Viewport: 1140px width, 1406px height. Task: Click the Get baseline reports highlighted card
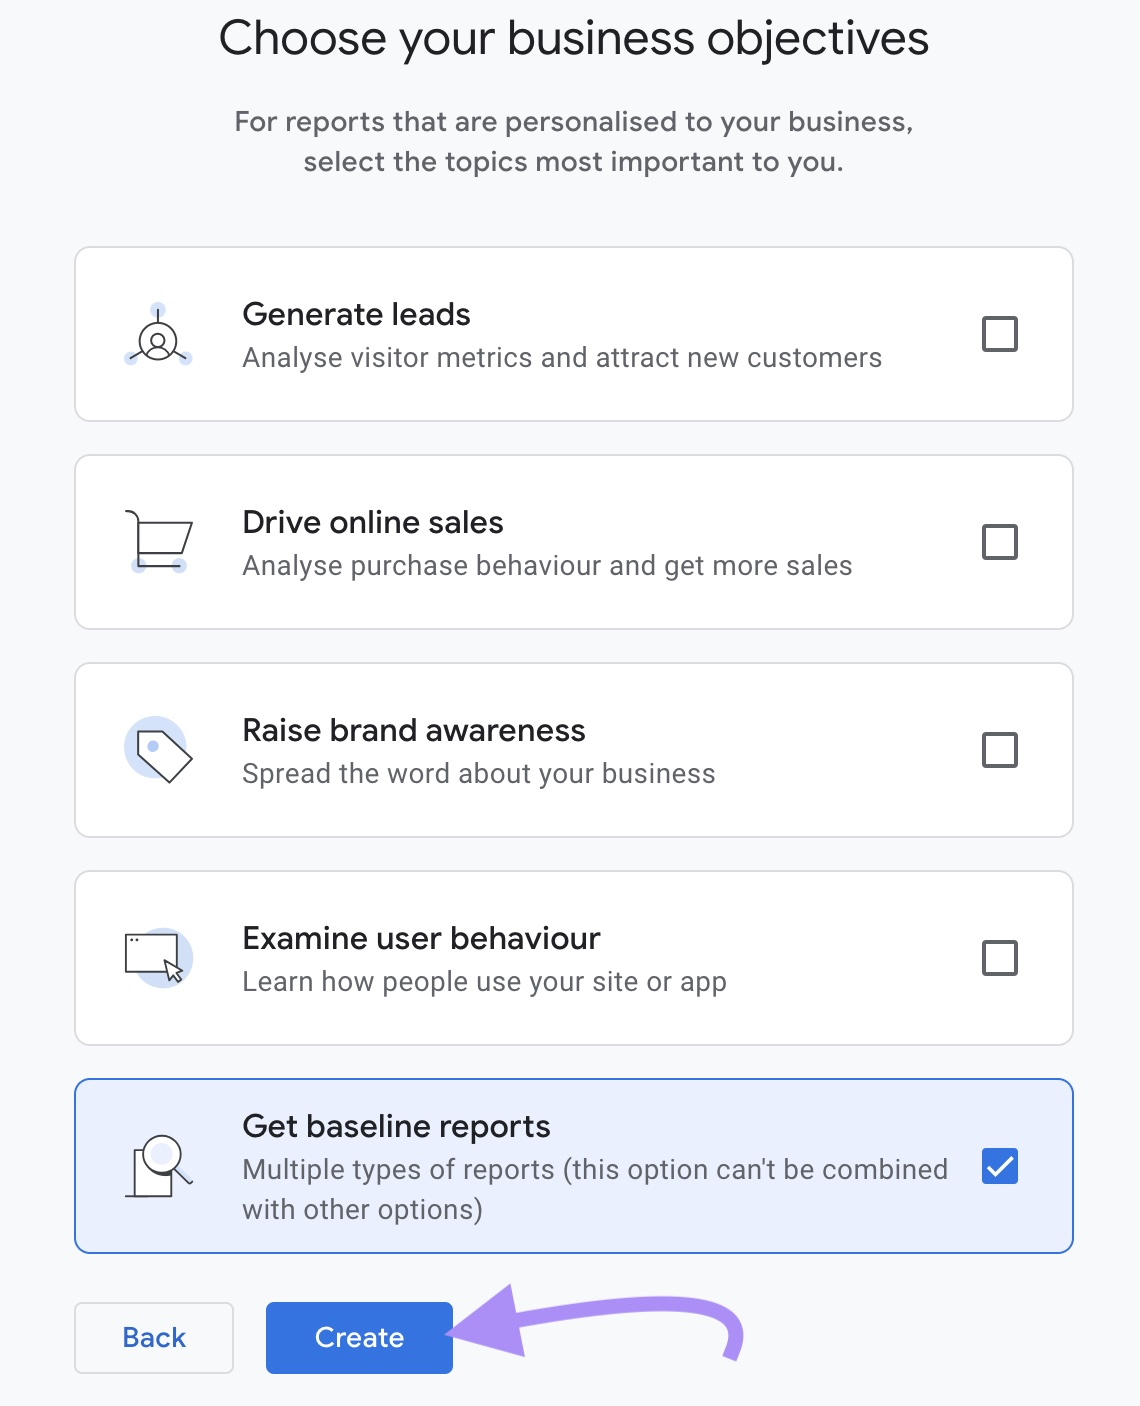572,1165
